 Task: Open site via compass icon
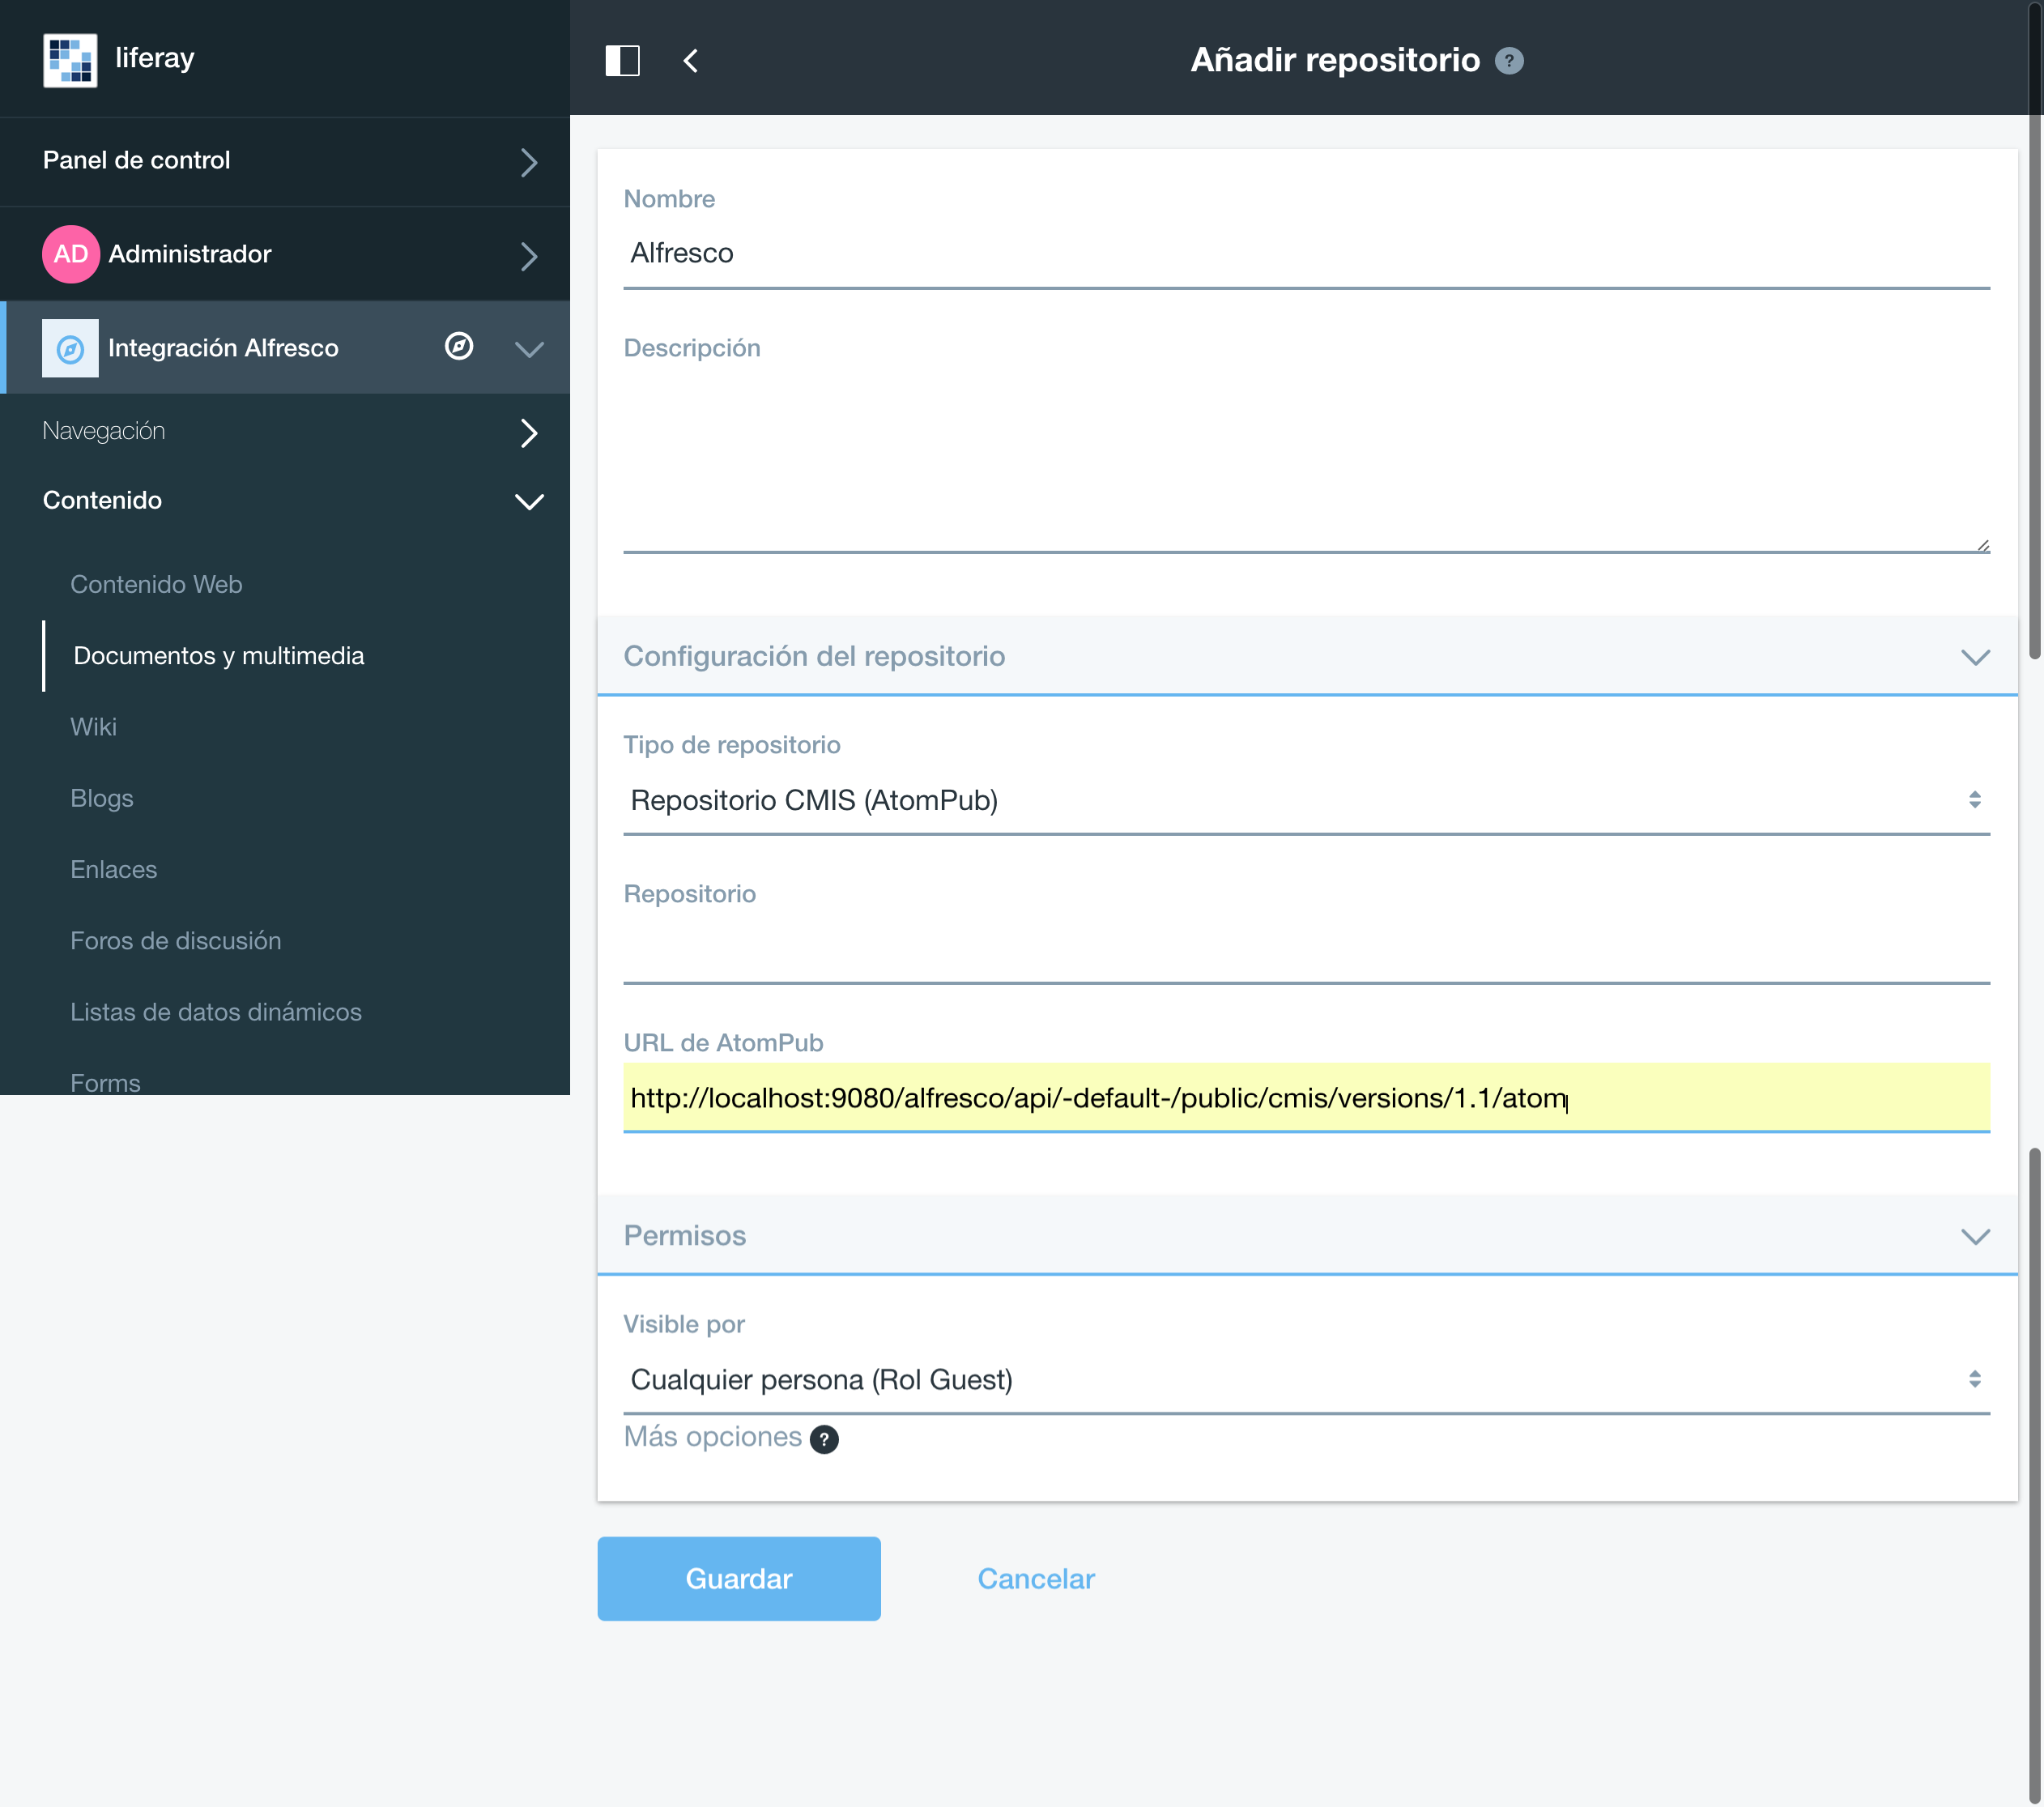coord(459,346)
